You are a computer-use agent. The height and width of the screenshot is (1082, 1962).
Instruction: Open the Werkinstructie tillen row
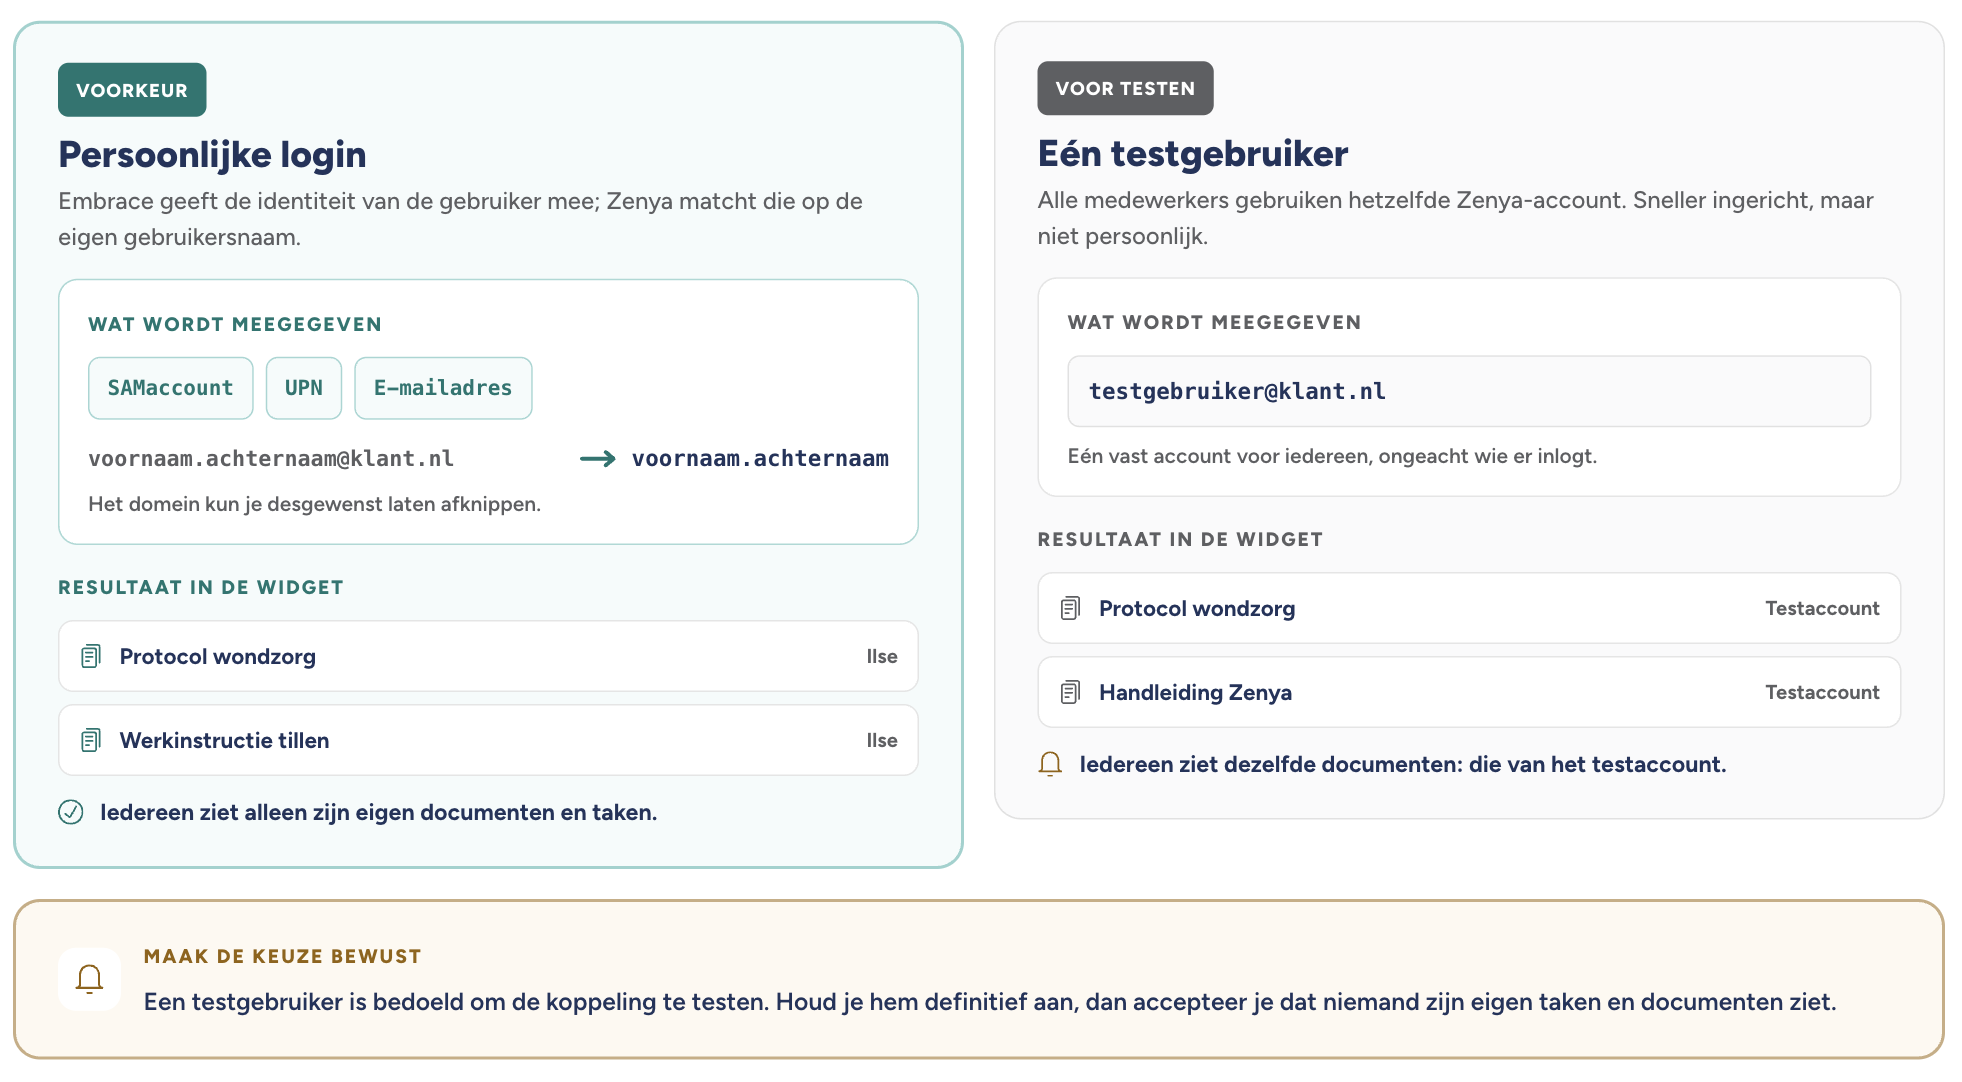(488, 740)
